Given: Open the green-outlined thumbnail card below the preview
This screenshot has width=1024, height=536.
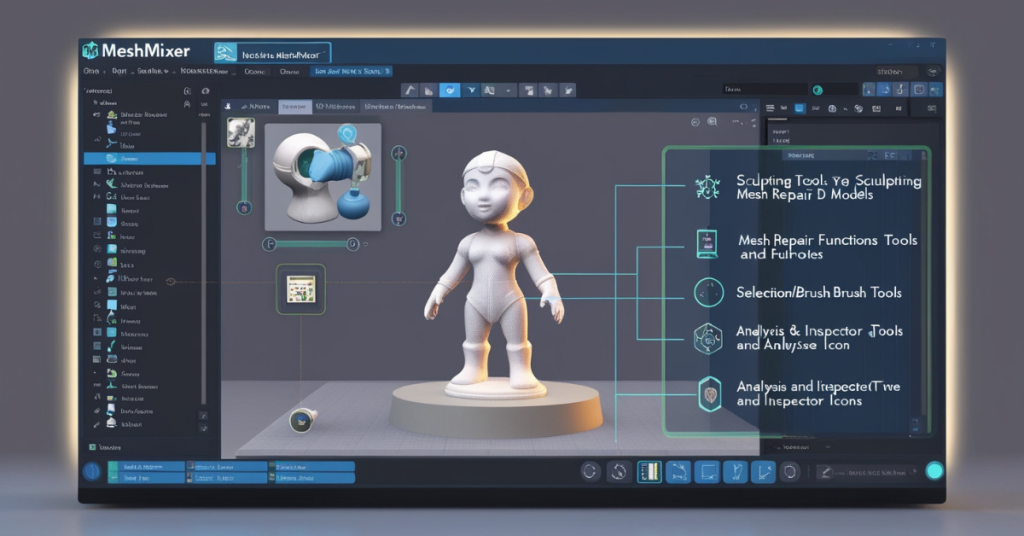Looking at the screenshot, I should (x=300, y=289).
